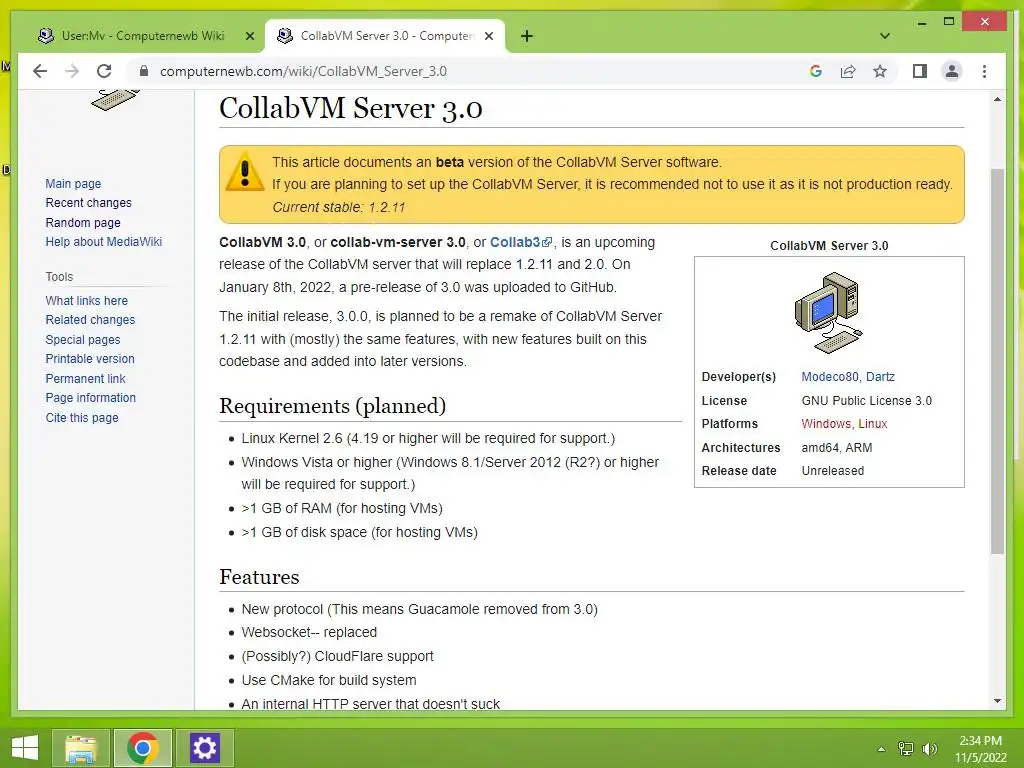Click the wiki logo in sidebar
Screen dimensions: 1024x768
116,101
